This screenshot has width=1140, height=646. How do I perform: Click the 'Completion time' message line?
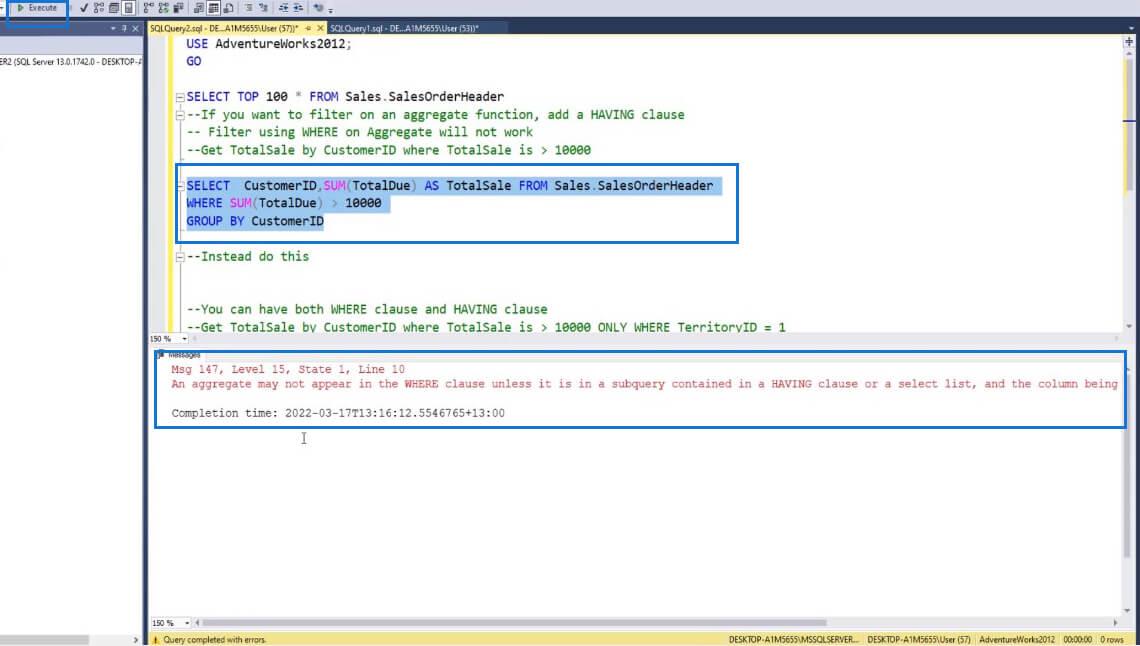pyautogui.click(x=338, y=413)
